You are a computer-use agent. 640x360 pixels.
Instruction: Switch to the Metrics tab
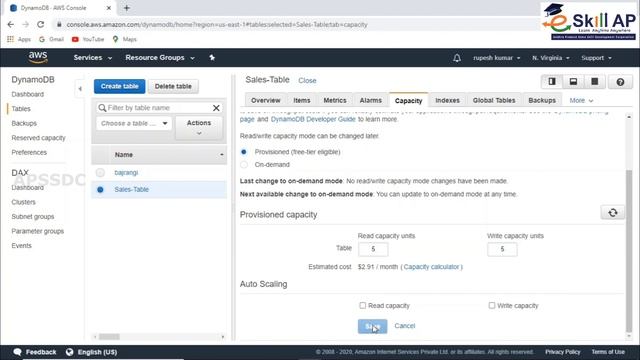click(x=335, y=100)
